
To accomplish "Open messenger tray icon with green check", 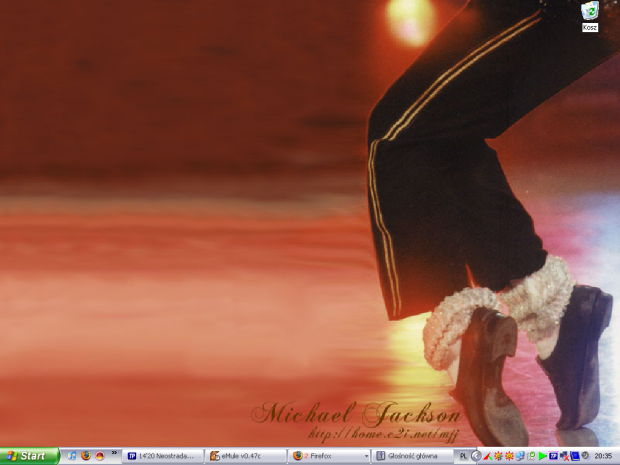I will click(x=531, y=456).
